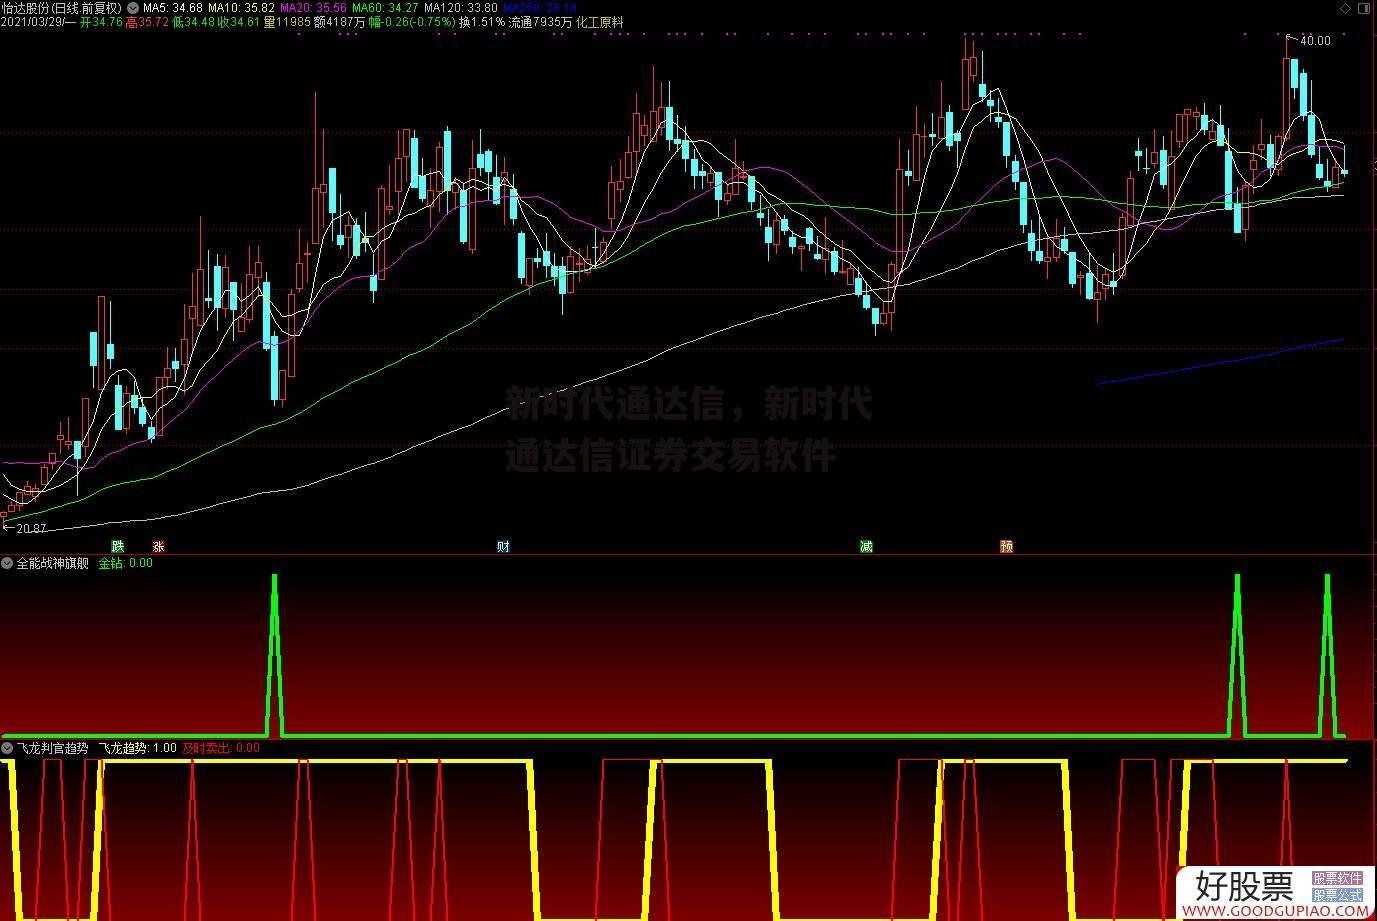Click the 全能战神旗舰 indicator name

tap(52, 563)
